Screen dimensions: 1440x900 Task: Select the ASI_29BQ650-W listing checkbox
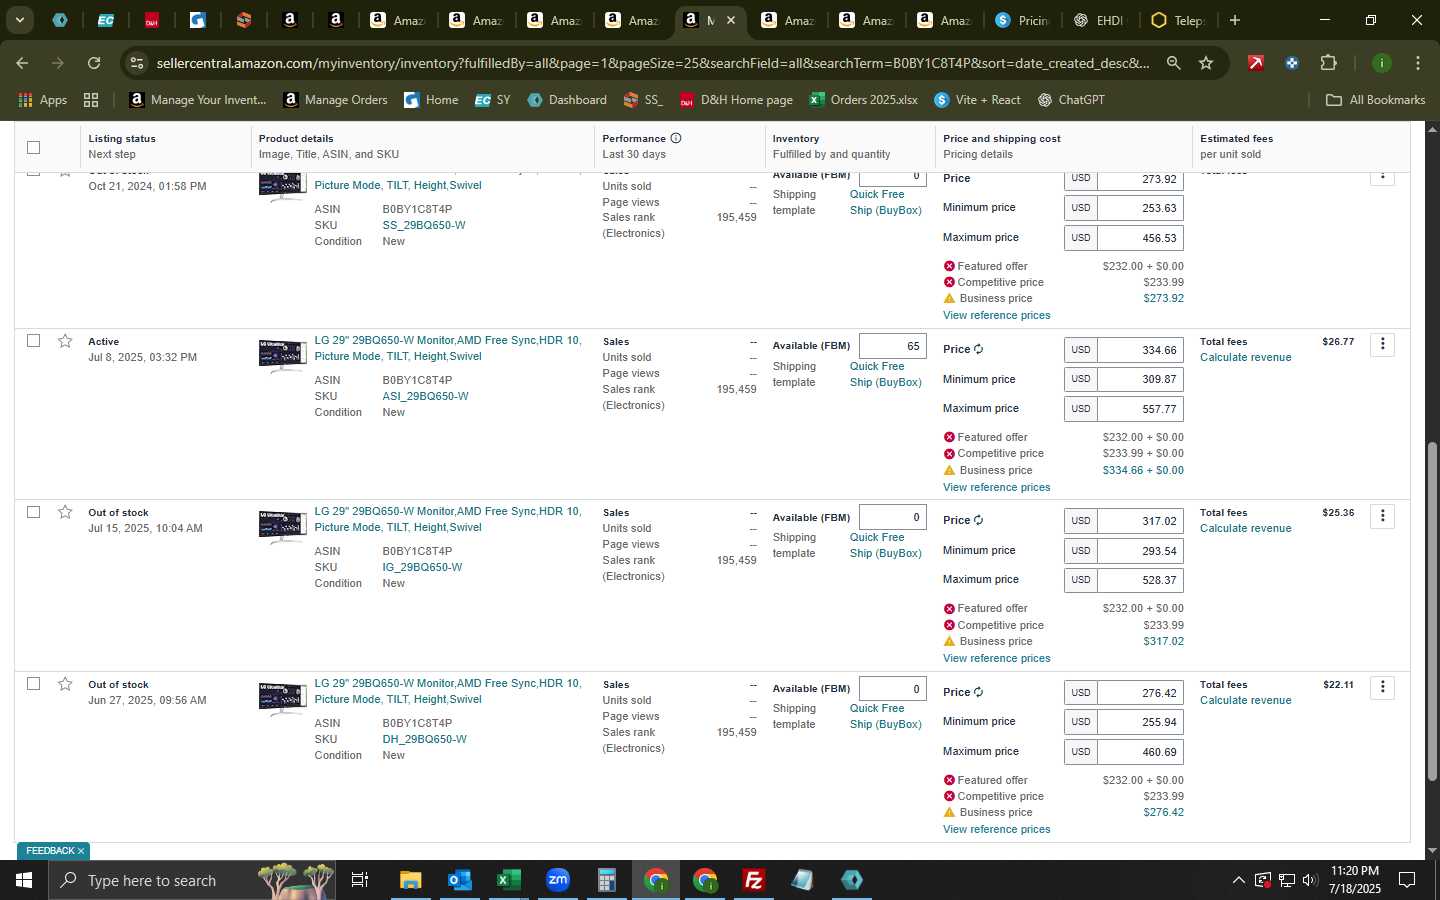pos(33,341)
